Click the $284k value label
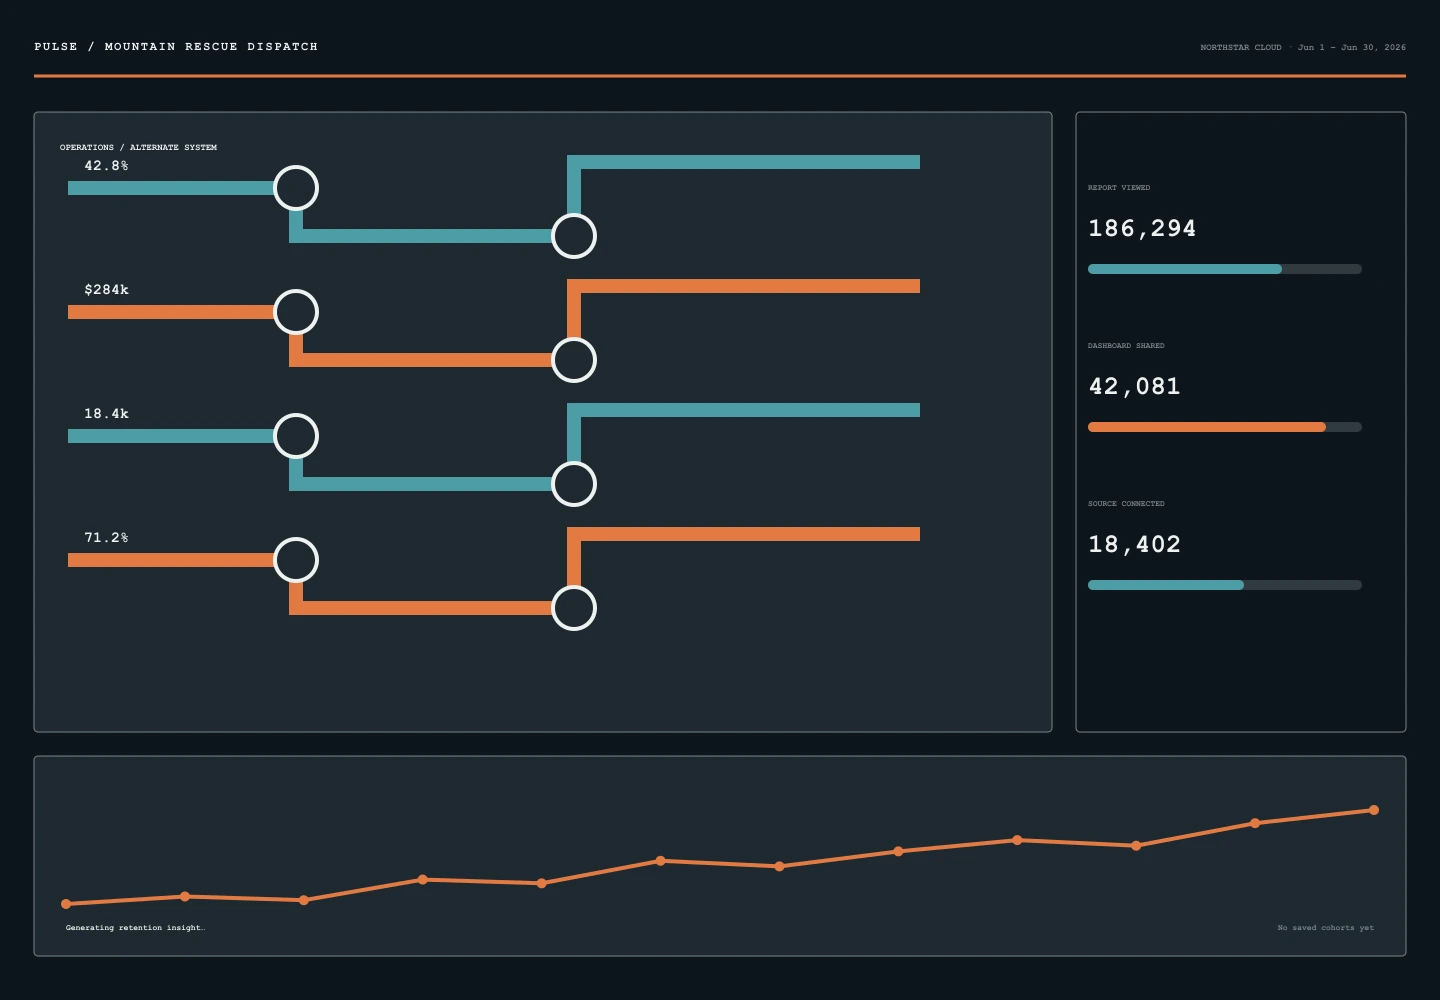Image resolution: width=1440 pixels, height=1000 pixels. point(106,290)
